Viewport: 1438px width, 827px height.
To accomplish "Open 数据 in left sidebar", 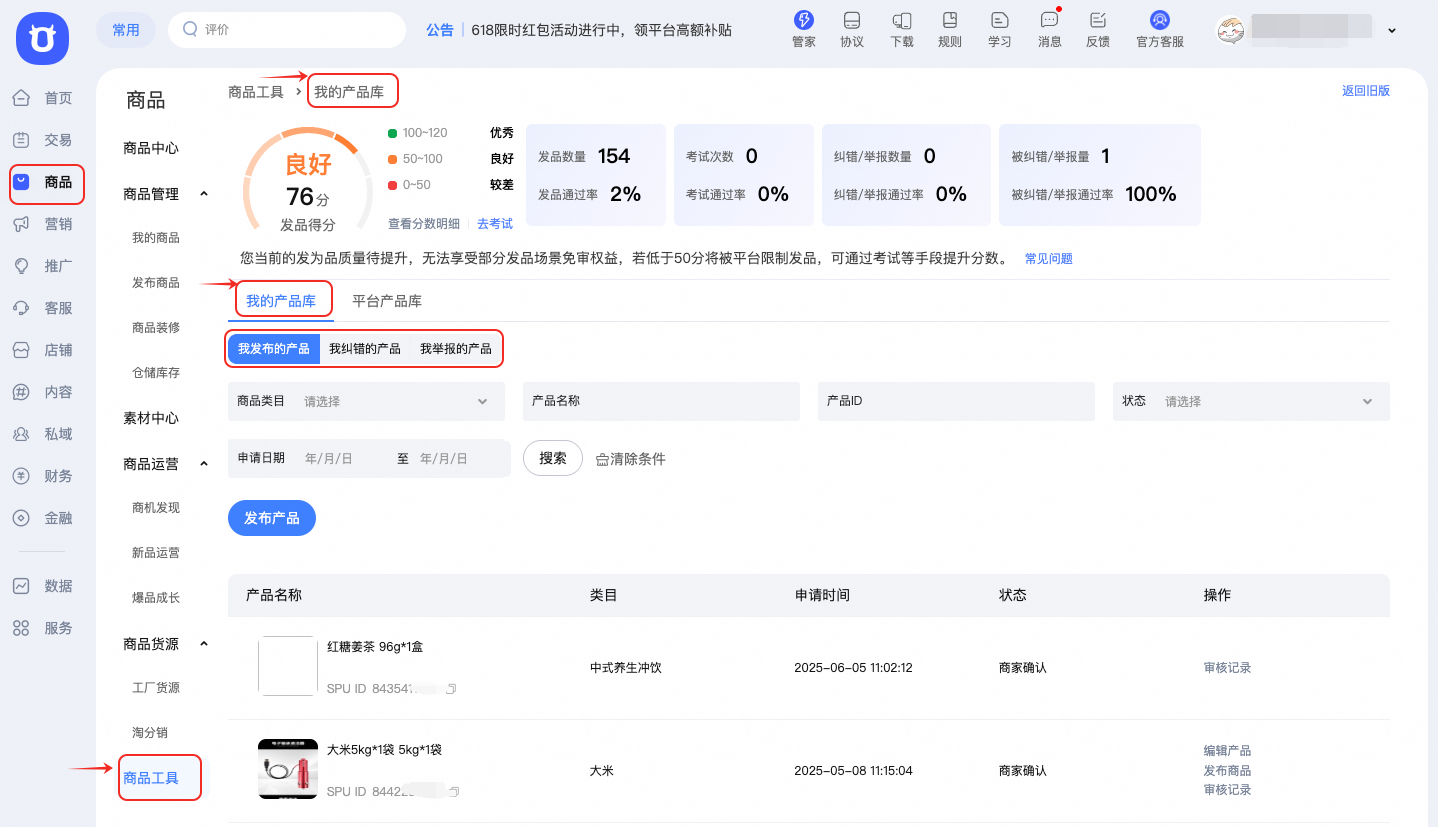I will (43, 586).
